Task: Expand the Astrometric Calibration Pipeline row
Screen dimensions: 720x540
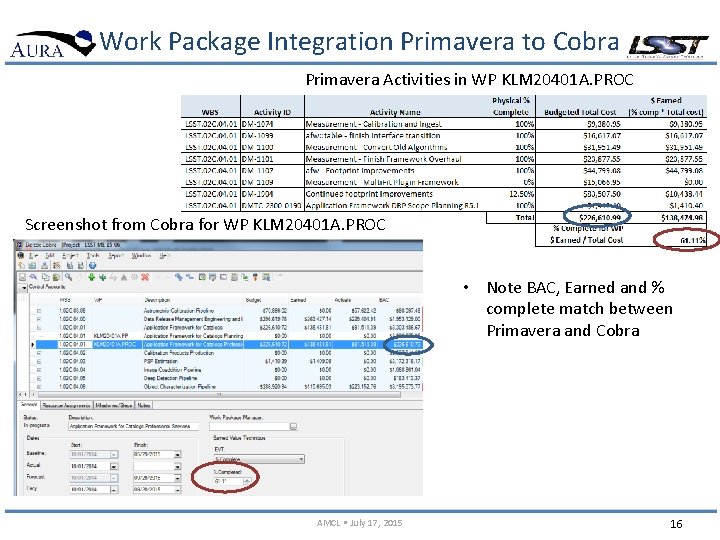Action: (39, 311)
